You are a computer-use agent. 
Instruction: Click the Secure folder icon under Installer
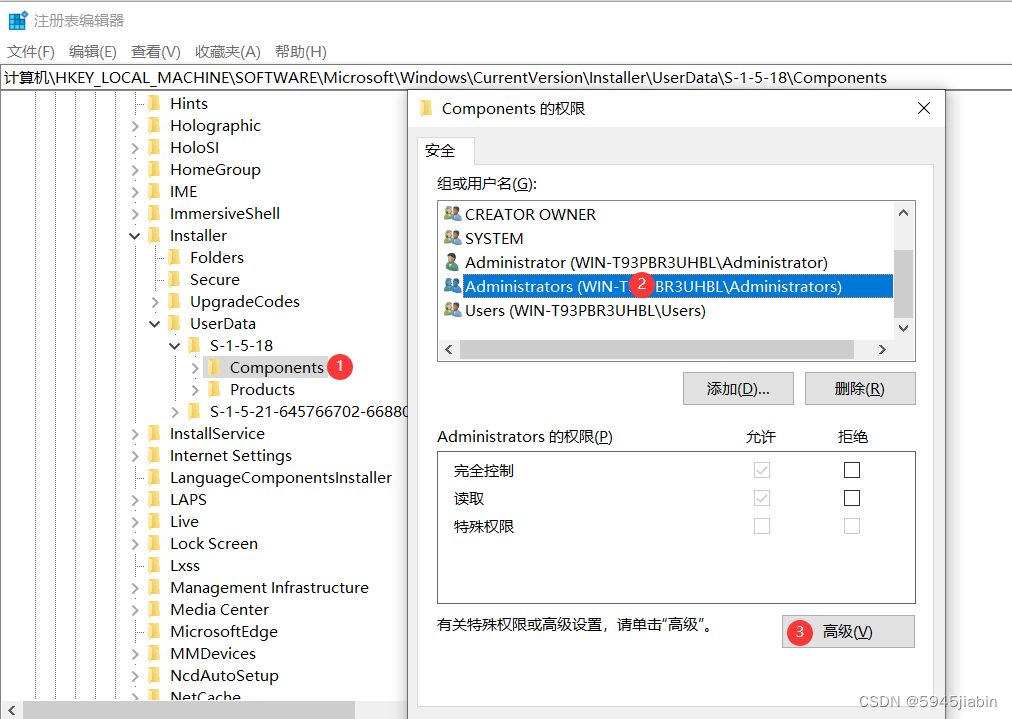(177, 279)
